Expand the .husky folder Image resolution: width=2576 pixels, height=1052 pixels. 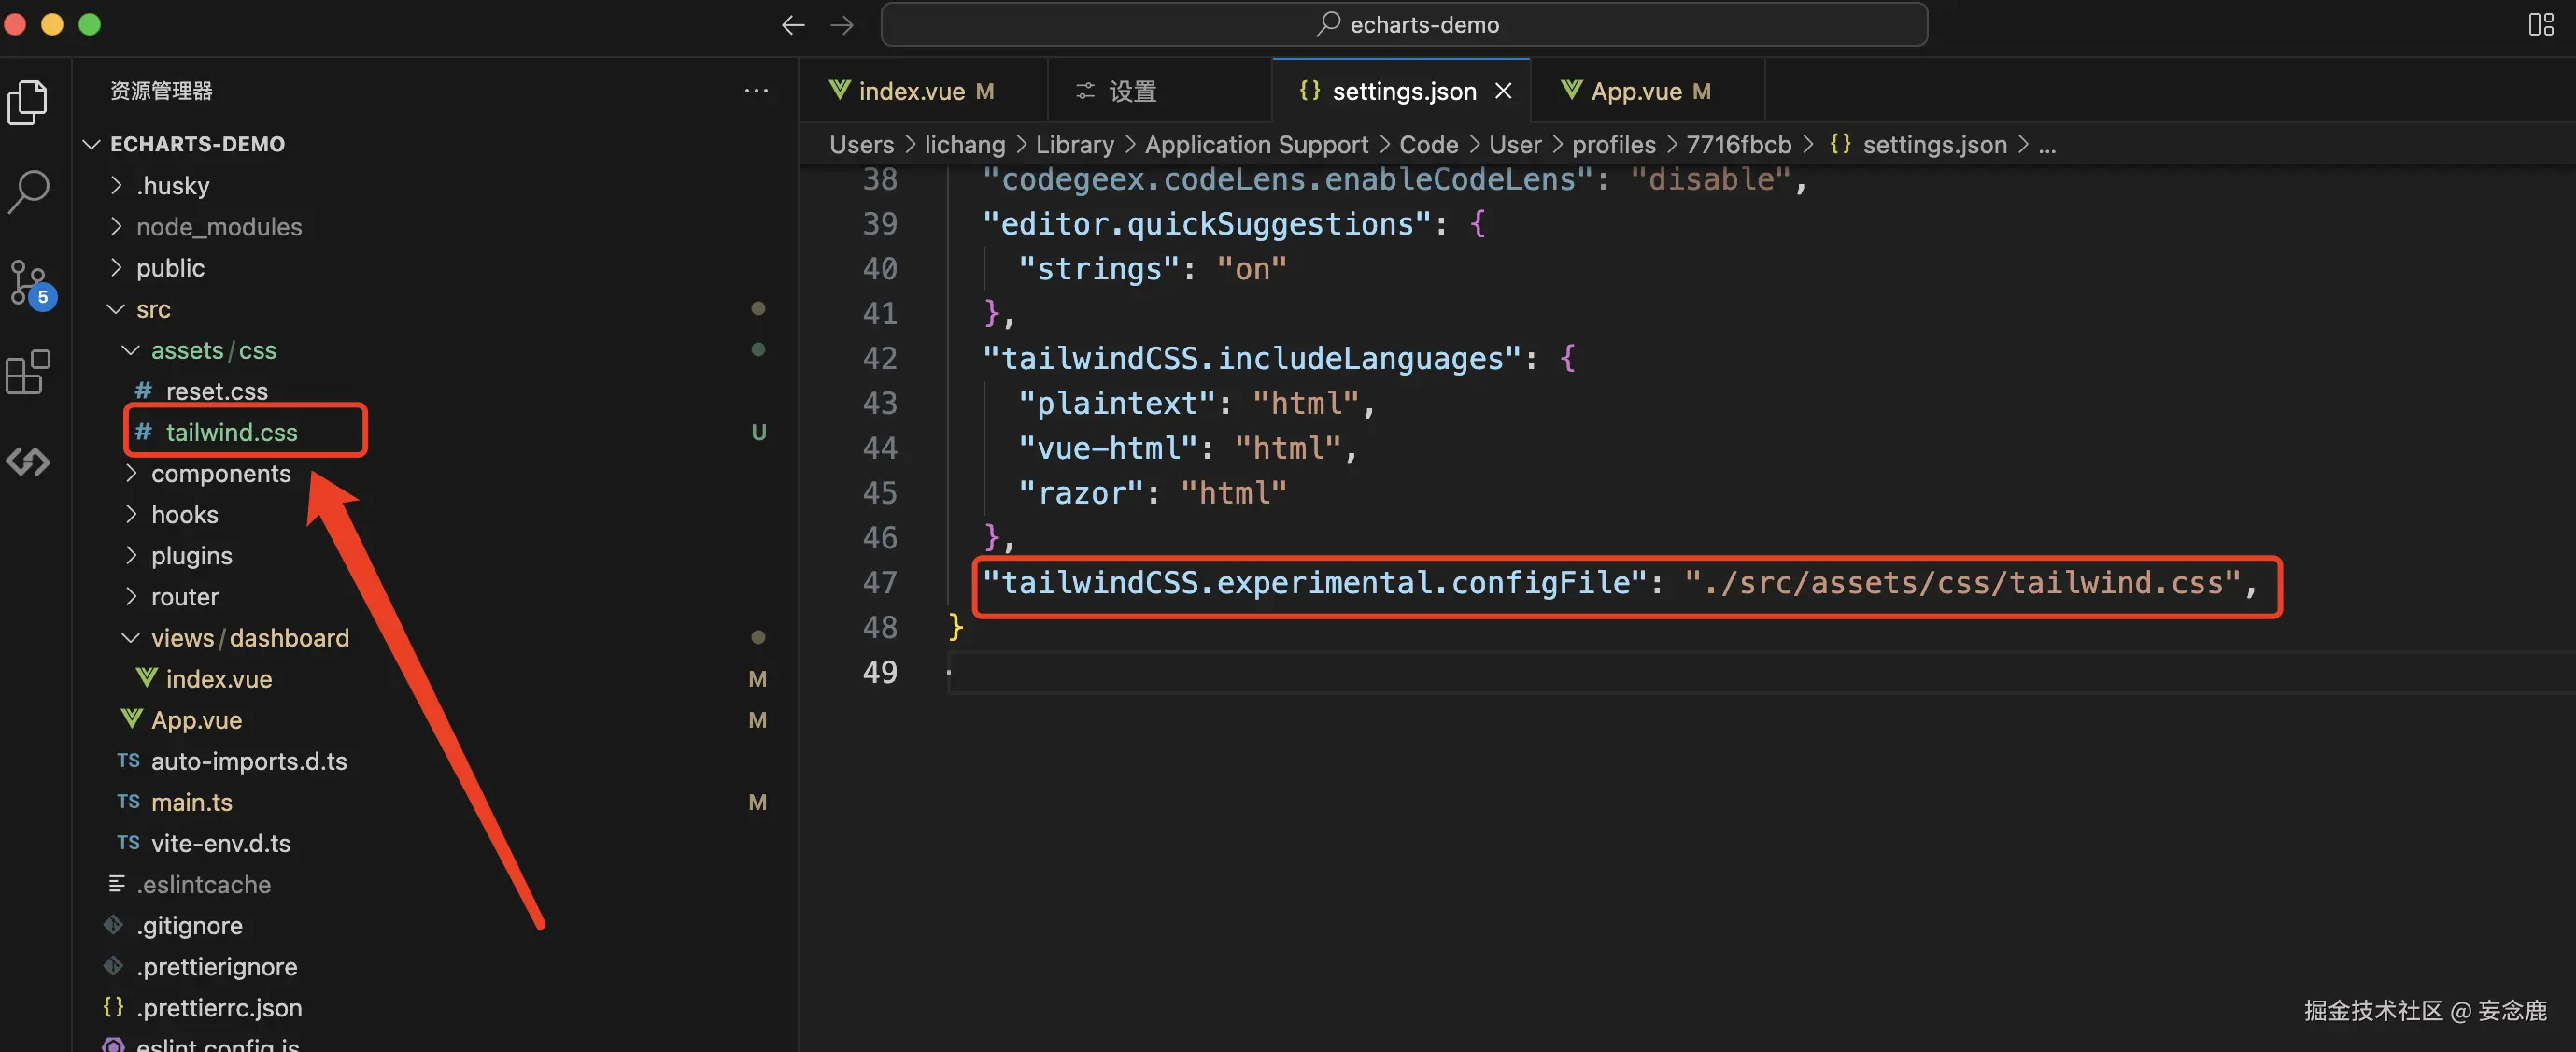click(x=172, y=186)
